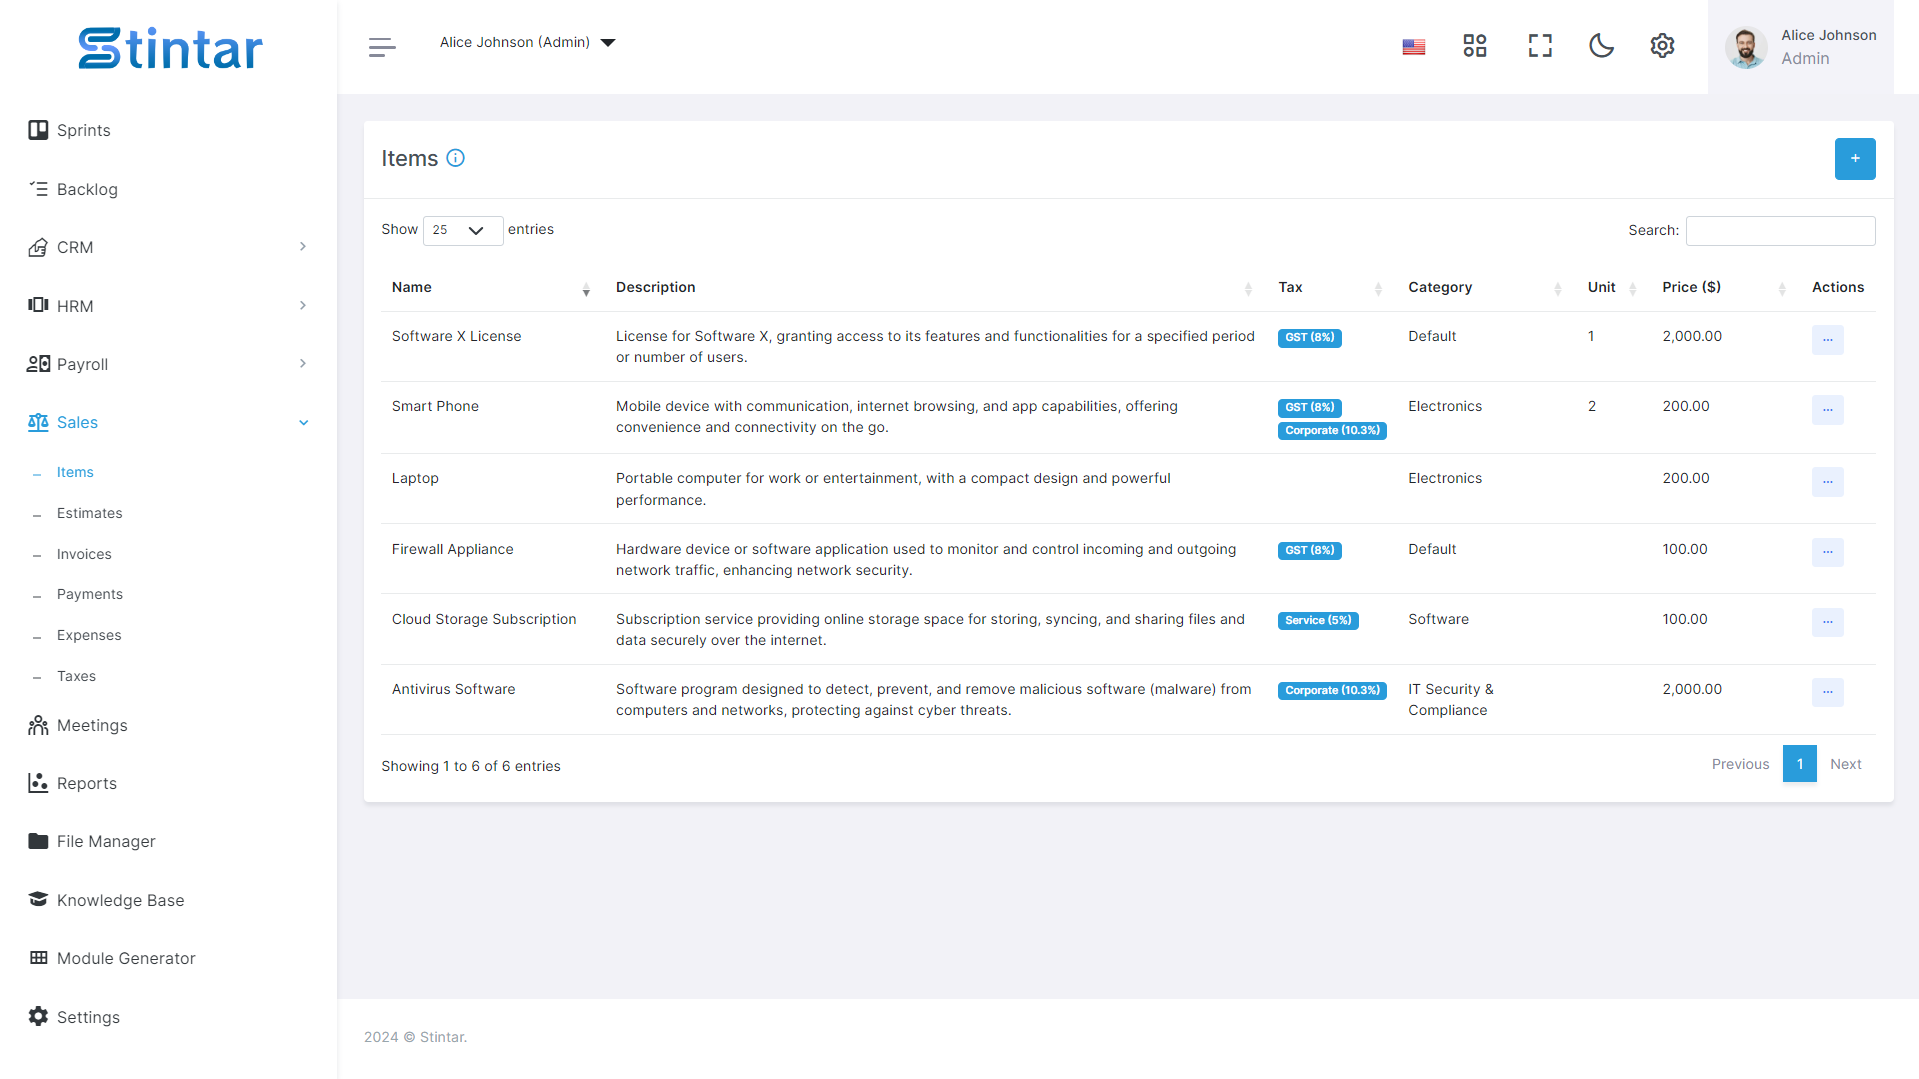1919x1079 pixels.
Task: Click GST (8%) badge for Firewall Appliance
Action: coord(1309,551)
